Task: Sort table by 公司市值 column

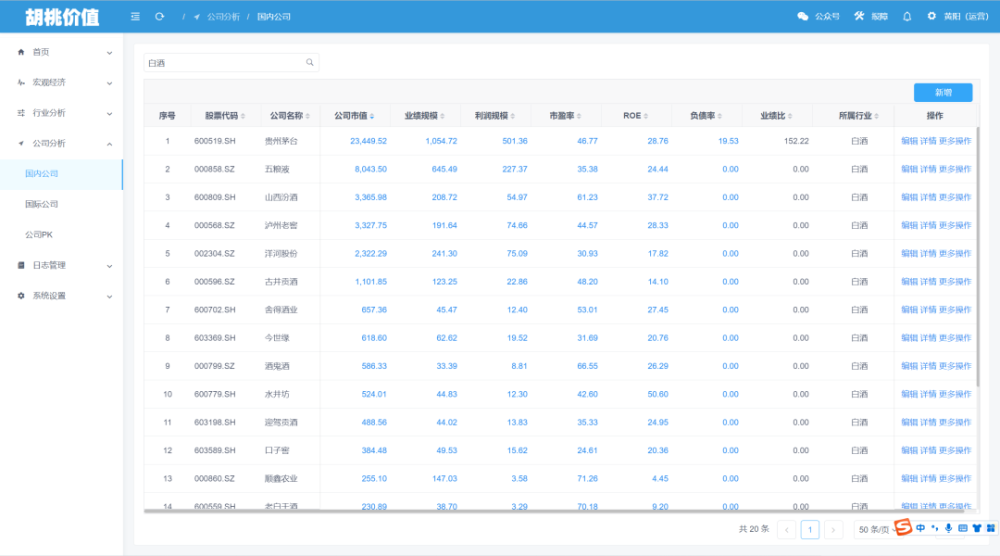Action: 354,116
